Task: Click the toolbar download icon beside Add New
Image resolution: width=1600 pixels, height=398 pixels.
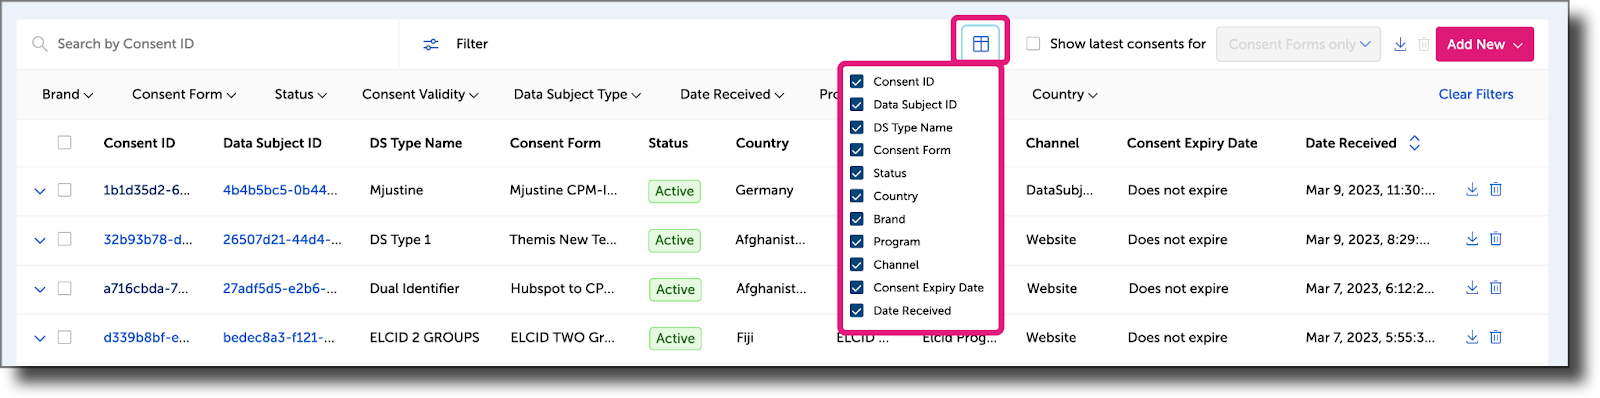Action: coord(1400,44)
